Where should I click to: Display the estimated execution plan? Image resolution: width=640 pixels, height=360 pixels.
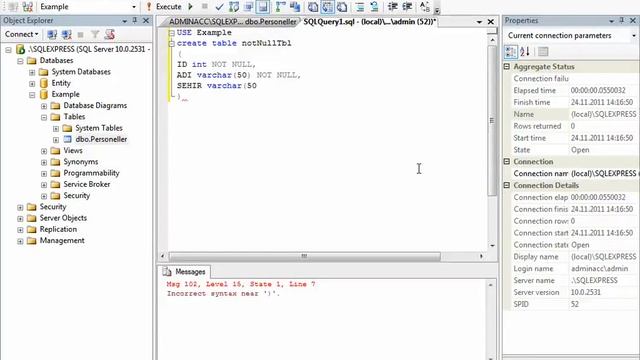(x=234, y=7)
